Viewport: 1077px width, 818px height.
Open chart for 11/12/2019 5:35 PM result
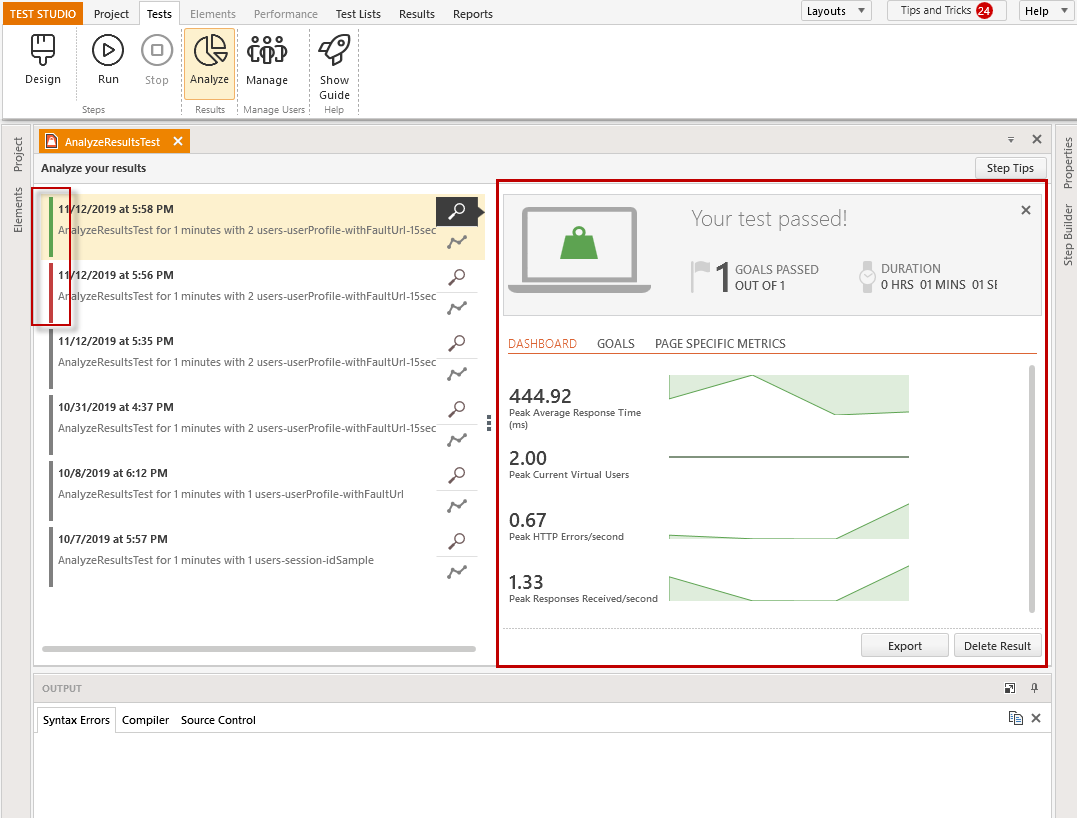(x=457, y=374)
